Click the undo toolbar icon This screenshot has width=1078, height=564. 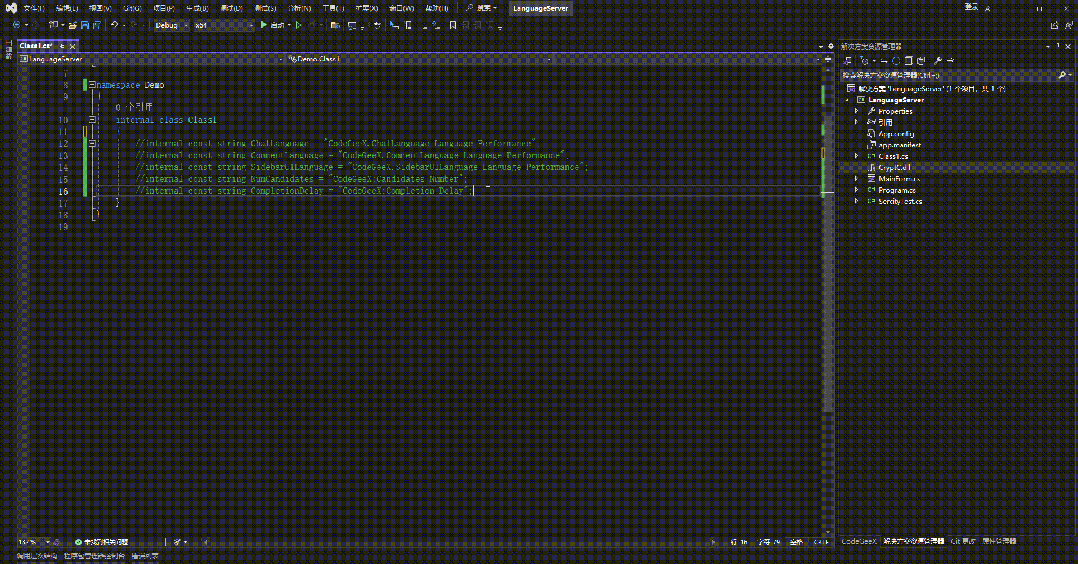point(114,25)
